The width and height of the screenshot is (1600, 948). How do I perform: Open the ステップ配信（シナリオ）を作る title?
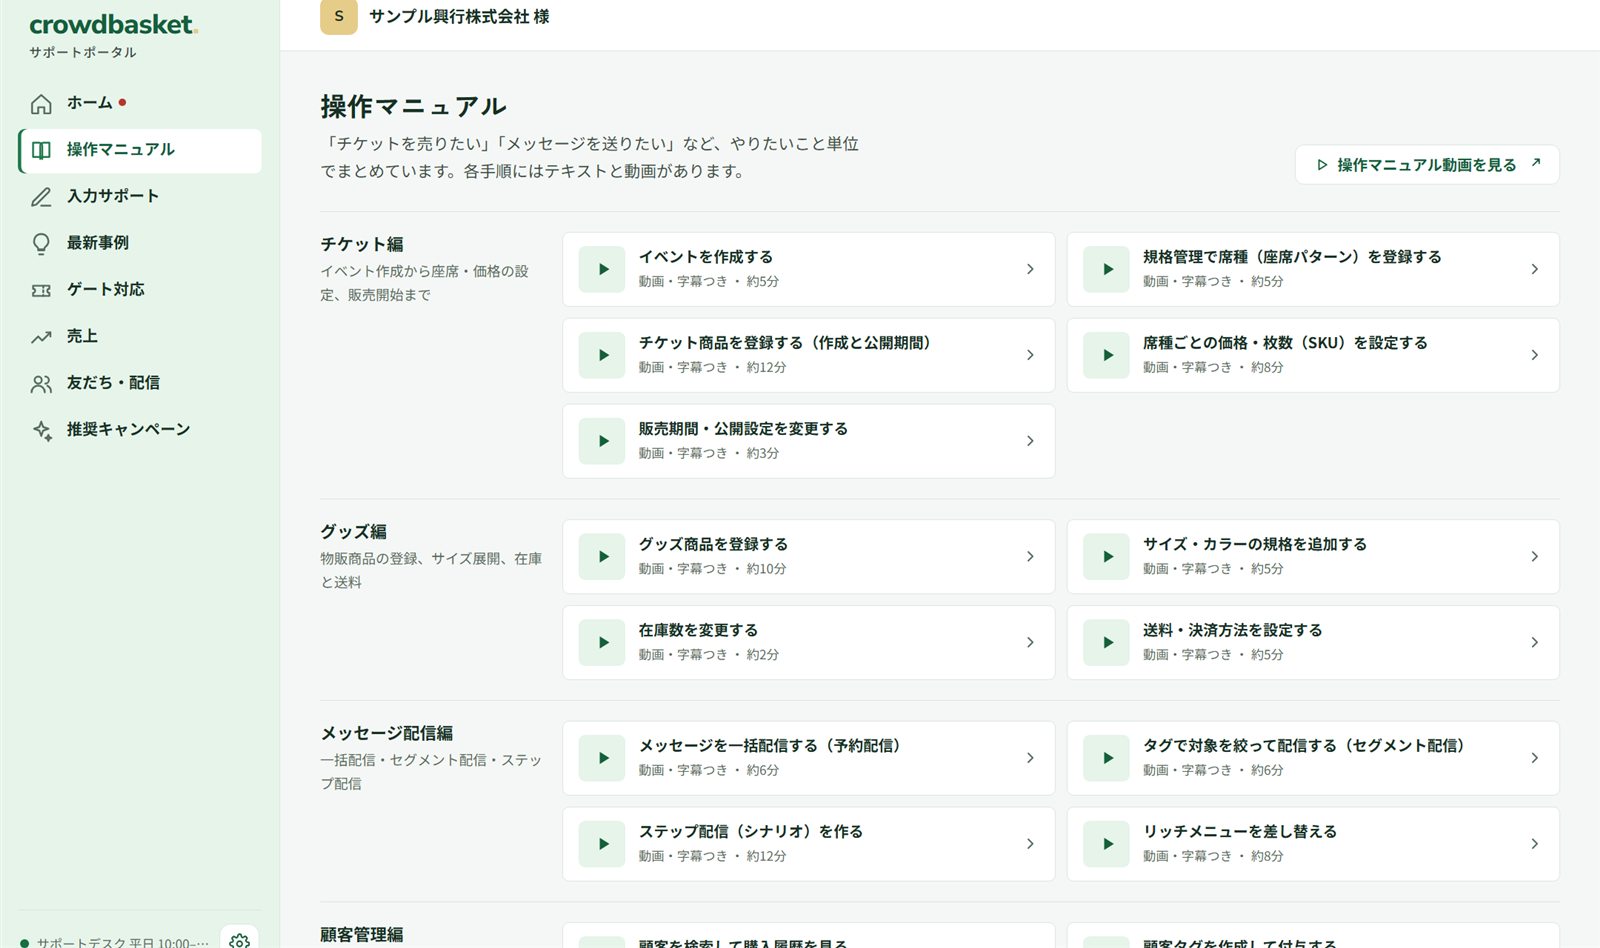(751, 832)
